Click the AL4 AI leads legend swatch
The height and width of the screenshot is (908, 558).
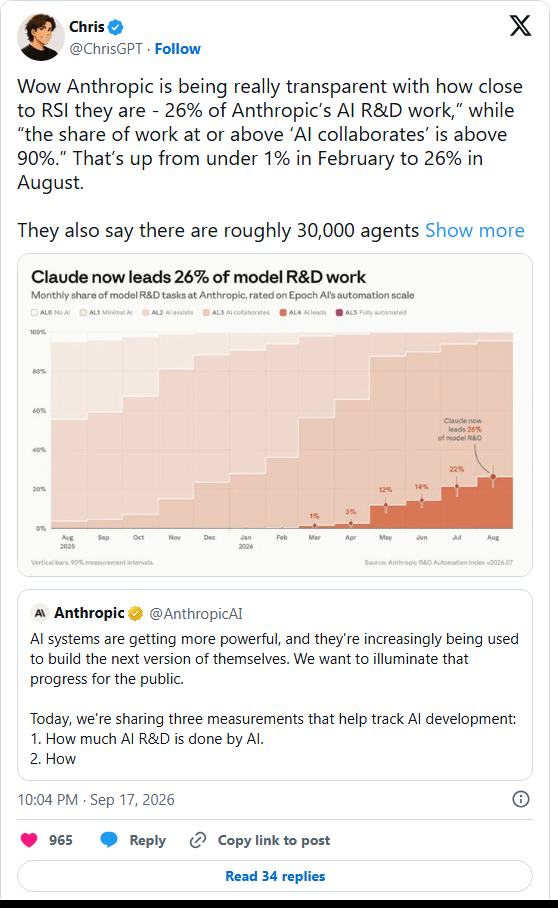283,313
